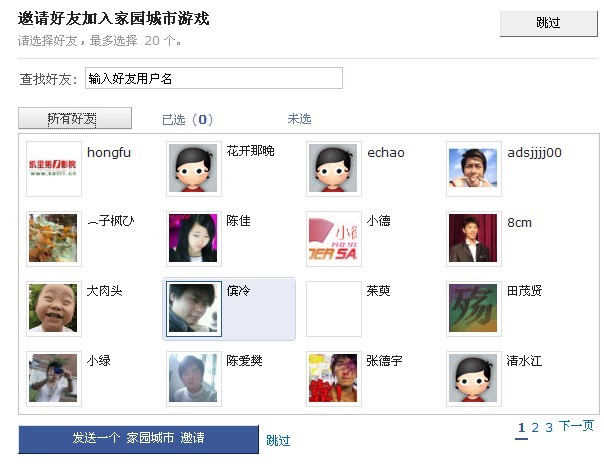Image resolution: width=604 pixels, height=475 pixels.
Task: Go to page 2 of friends
Action: click(x=535, y=428)
